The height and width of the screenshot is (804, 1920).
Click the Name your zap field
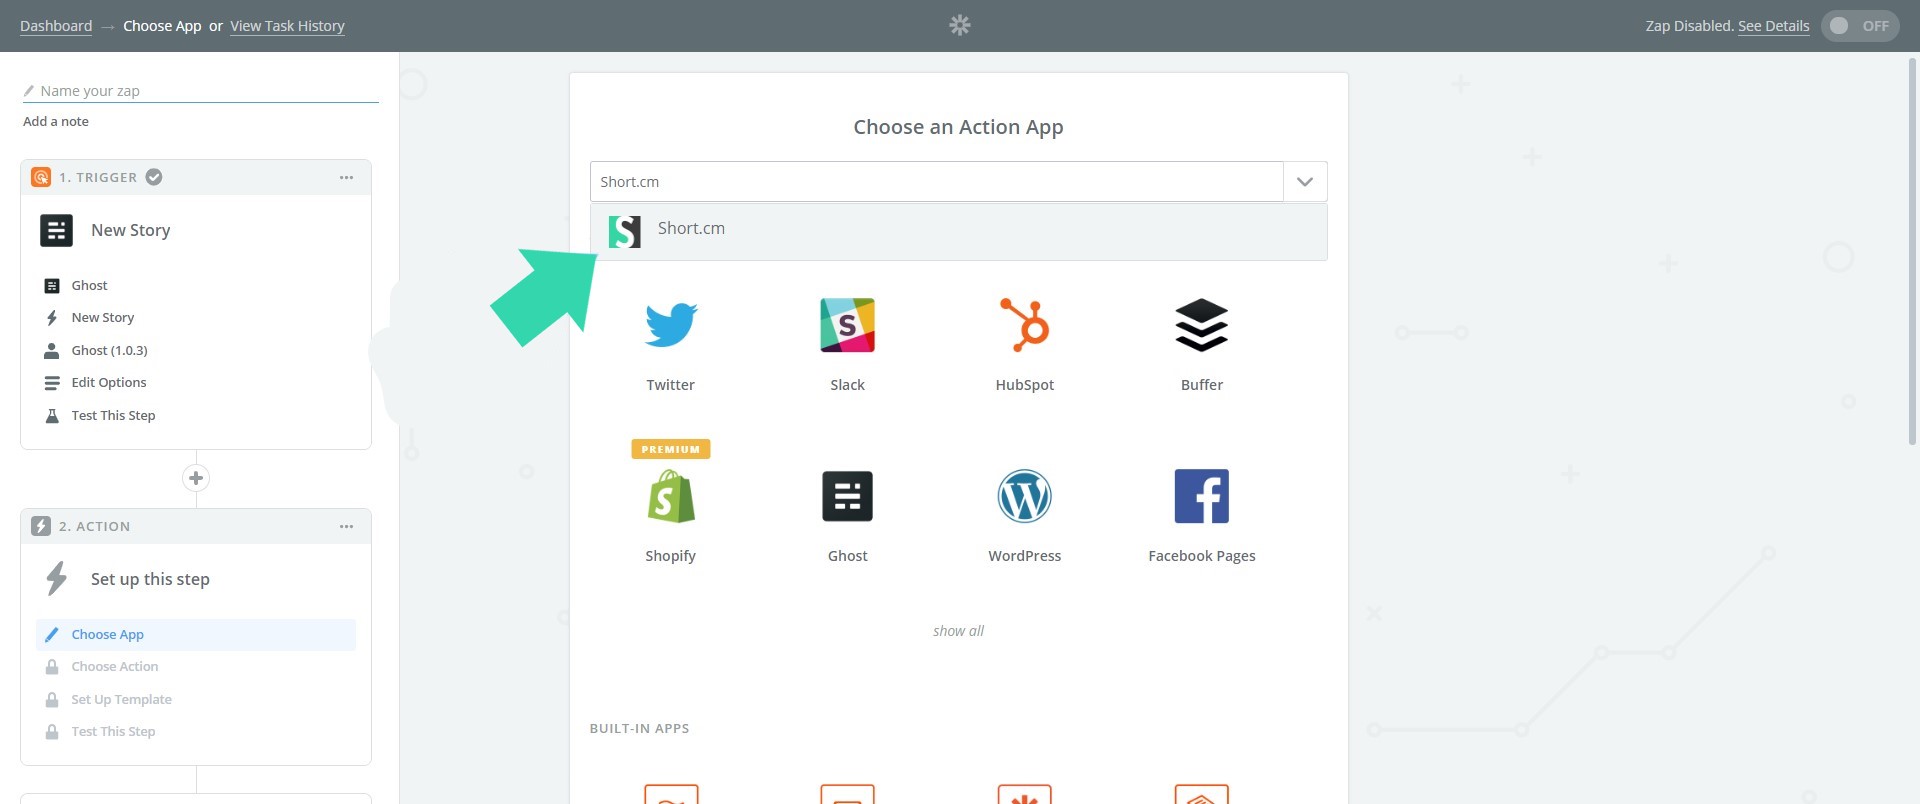tap(200, 91)
